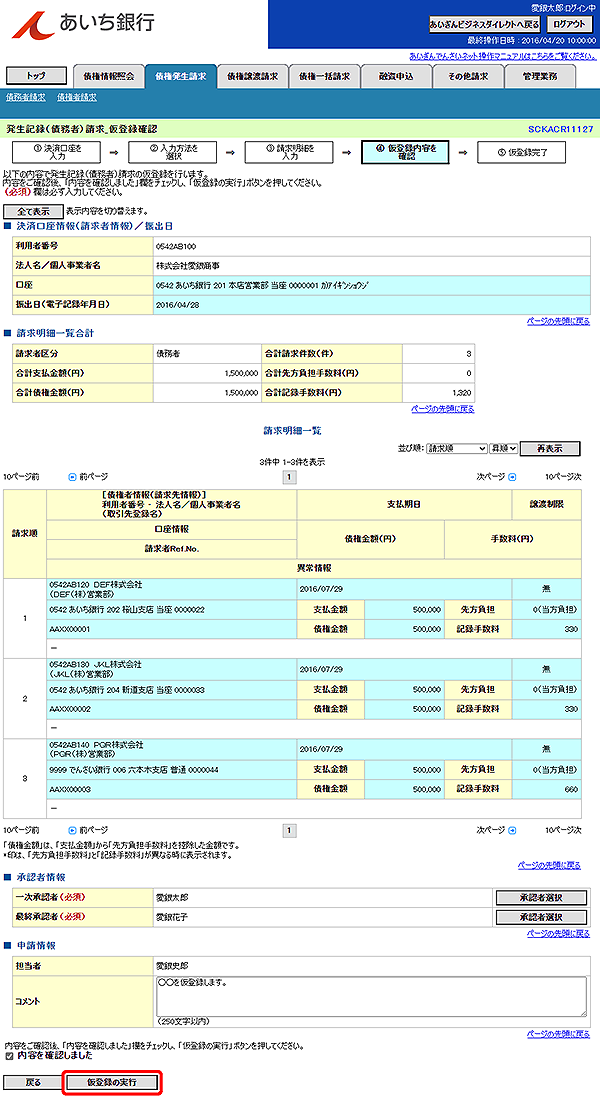The image size is (600, 1098).
Task: Click ページの先頭に戻る below 決済口座情報 table
Action: pos(558,321)
